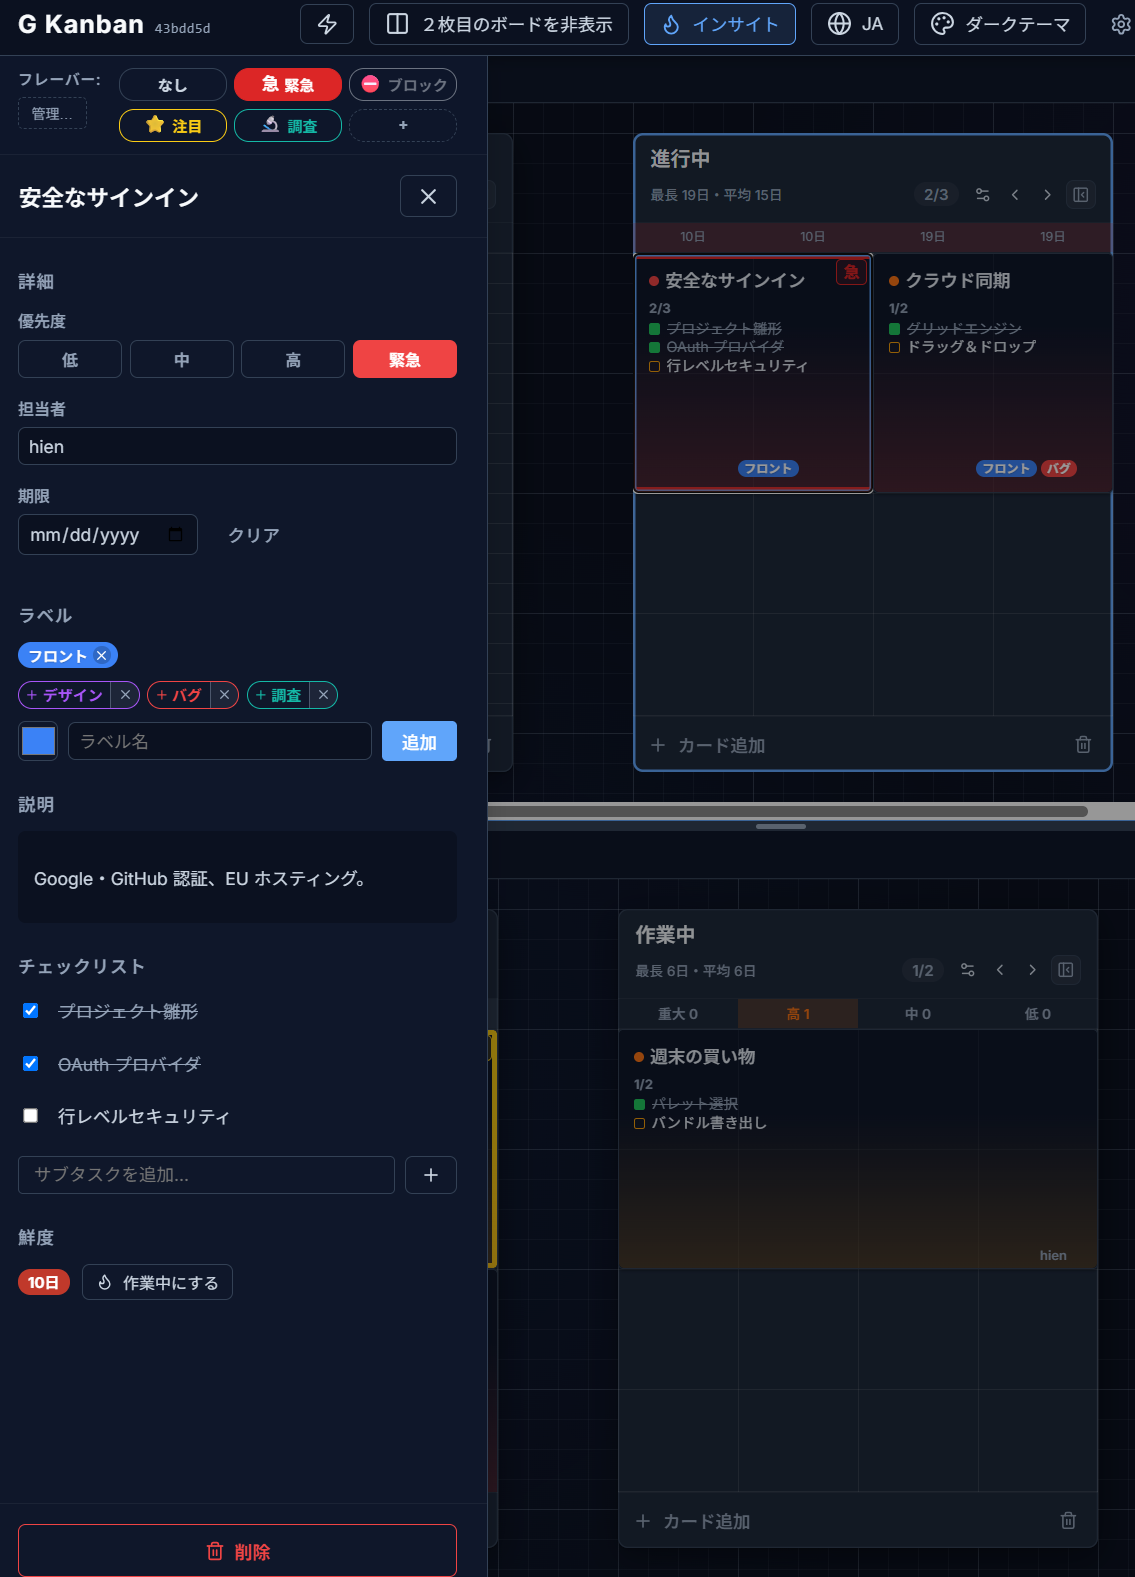Focus the ラベル名 input field
This screenshot has height=1577, width=1135.
220,741
